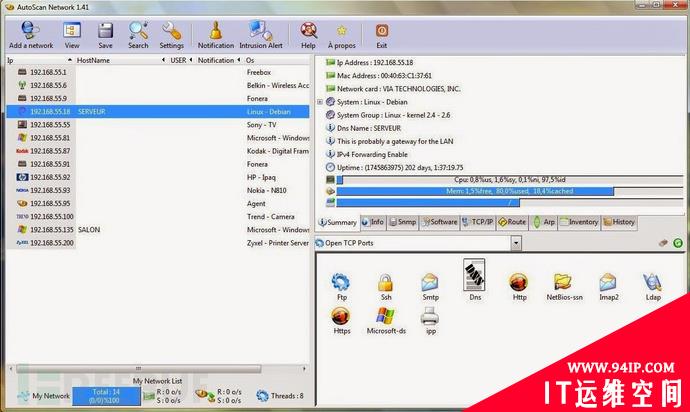Click the Notification bell icon

click(x=216, y=34)
